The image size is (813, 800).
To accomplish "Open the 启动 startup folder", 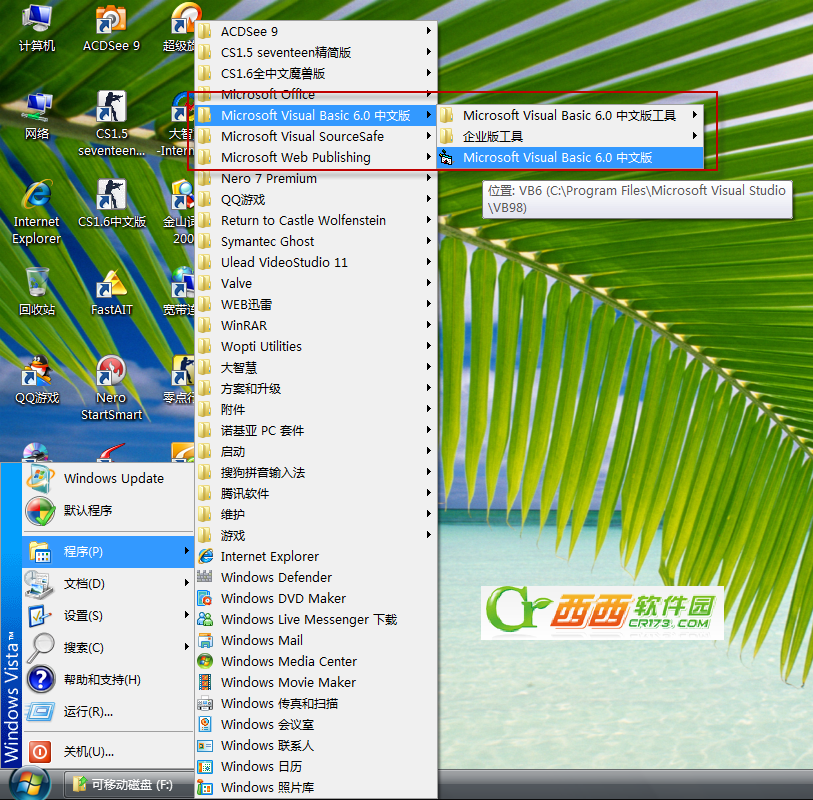I will tap(316, 452).
